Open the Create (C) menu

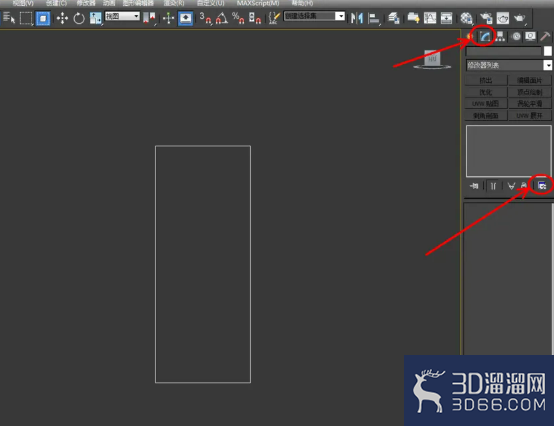pyautogui.click(x=57, y=3)
